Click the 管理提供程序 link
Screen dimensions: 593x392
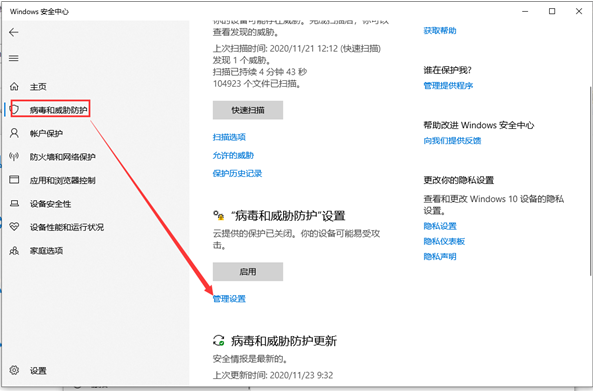coord(448,85)
